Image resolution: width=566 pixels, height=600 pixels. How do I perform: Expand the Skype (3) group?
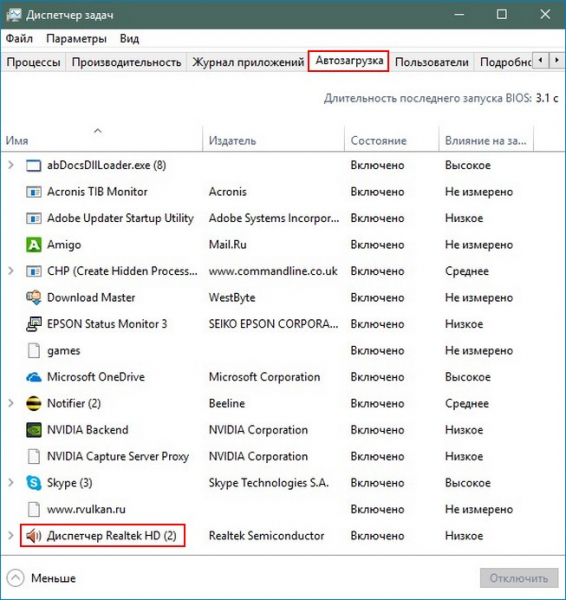click(11, 483)
